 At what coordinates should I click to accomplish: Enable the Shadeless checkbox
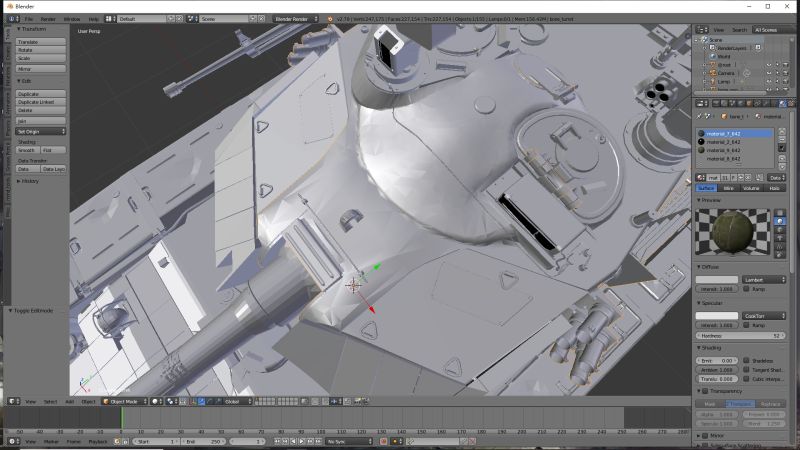pos(746,361)
